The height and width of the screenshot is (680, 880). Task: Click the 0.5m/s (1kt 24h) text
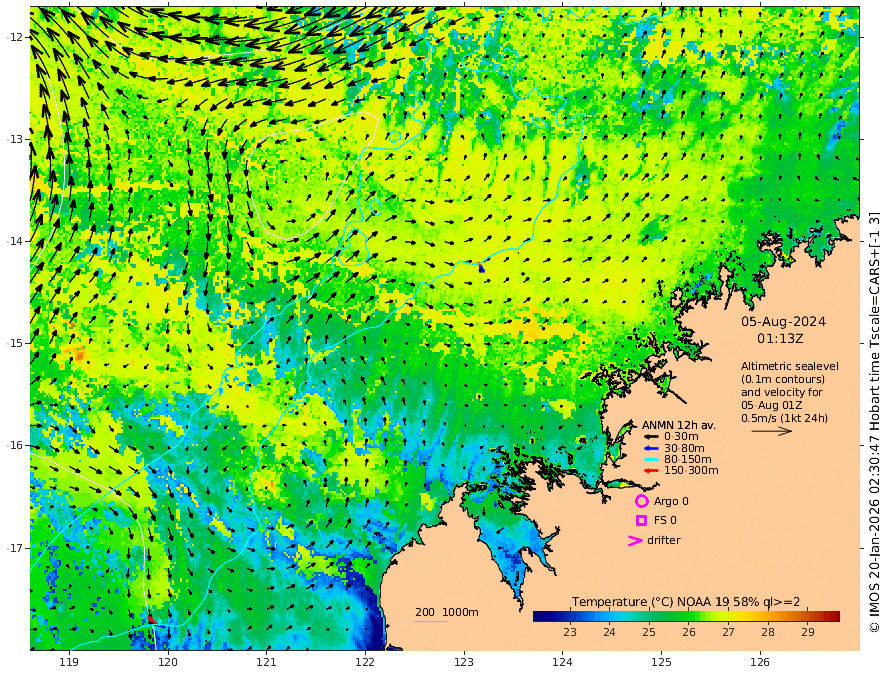tap(784, 418)
